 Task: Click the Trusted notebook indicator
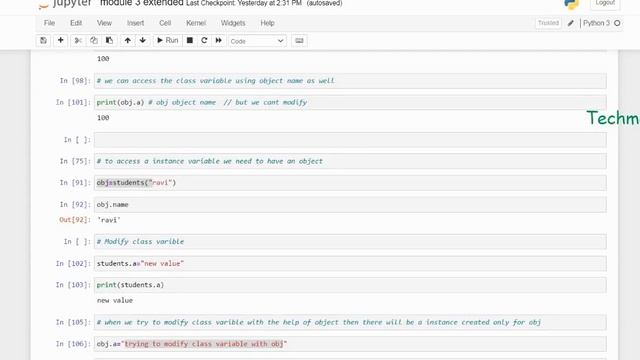point(548,23)
